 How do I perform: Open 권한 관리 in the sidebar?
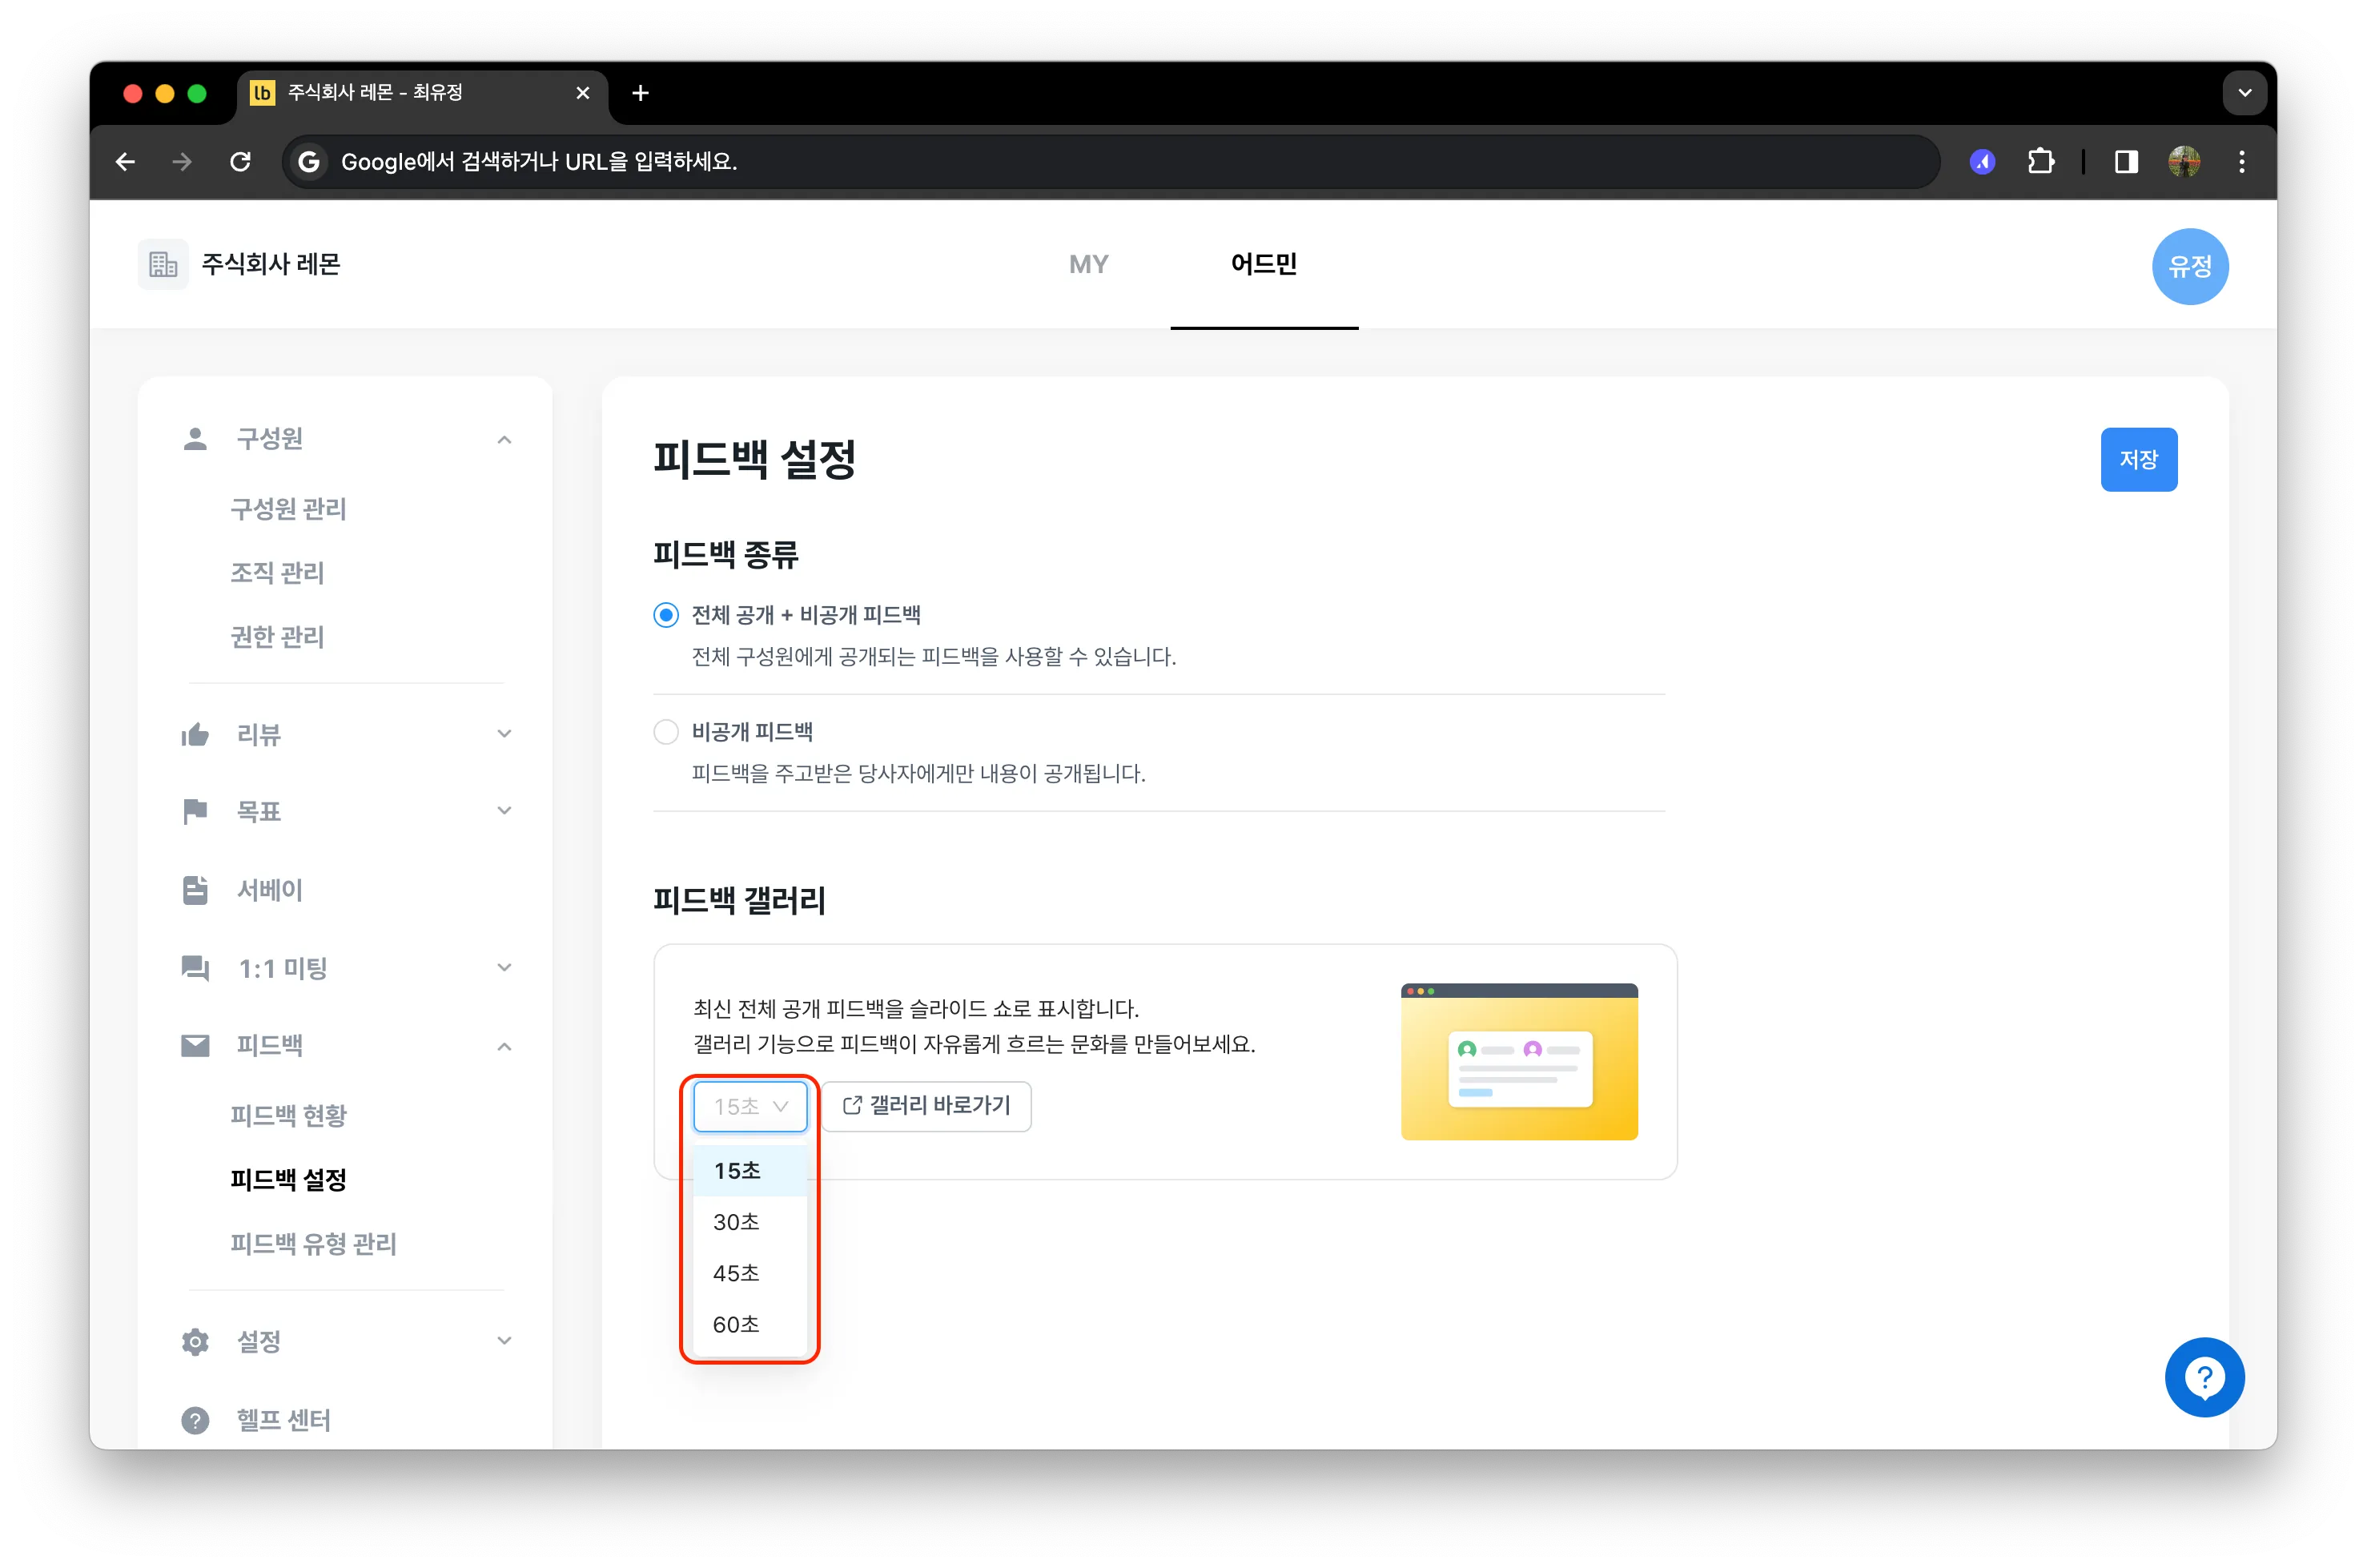278,637
